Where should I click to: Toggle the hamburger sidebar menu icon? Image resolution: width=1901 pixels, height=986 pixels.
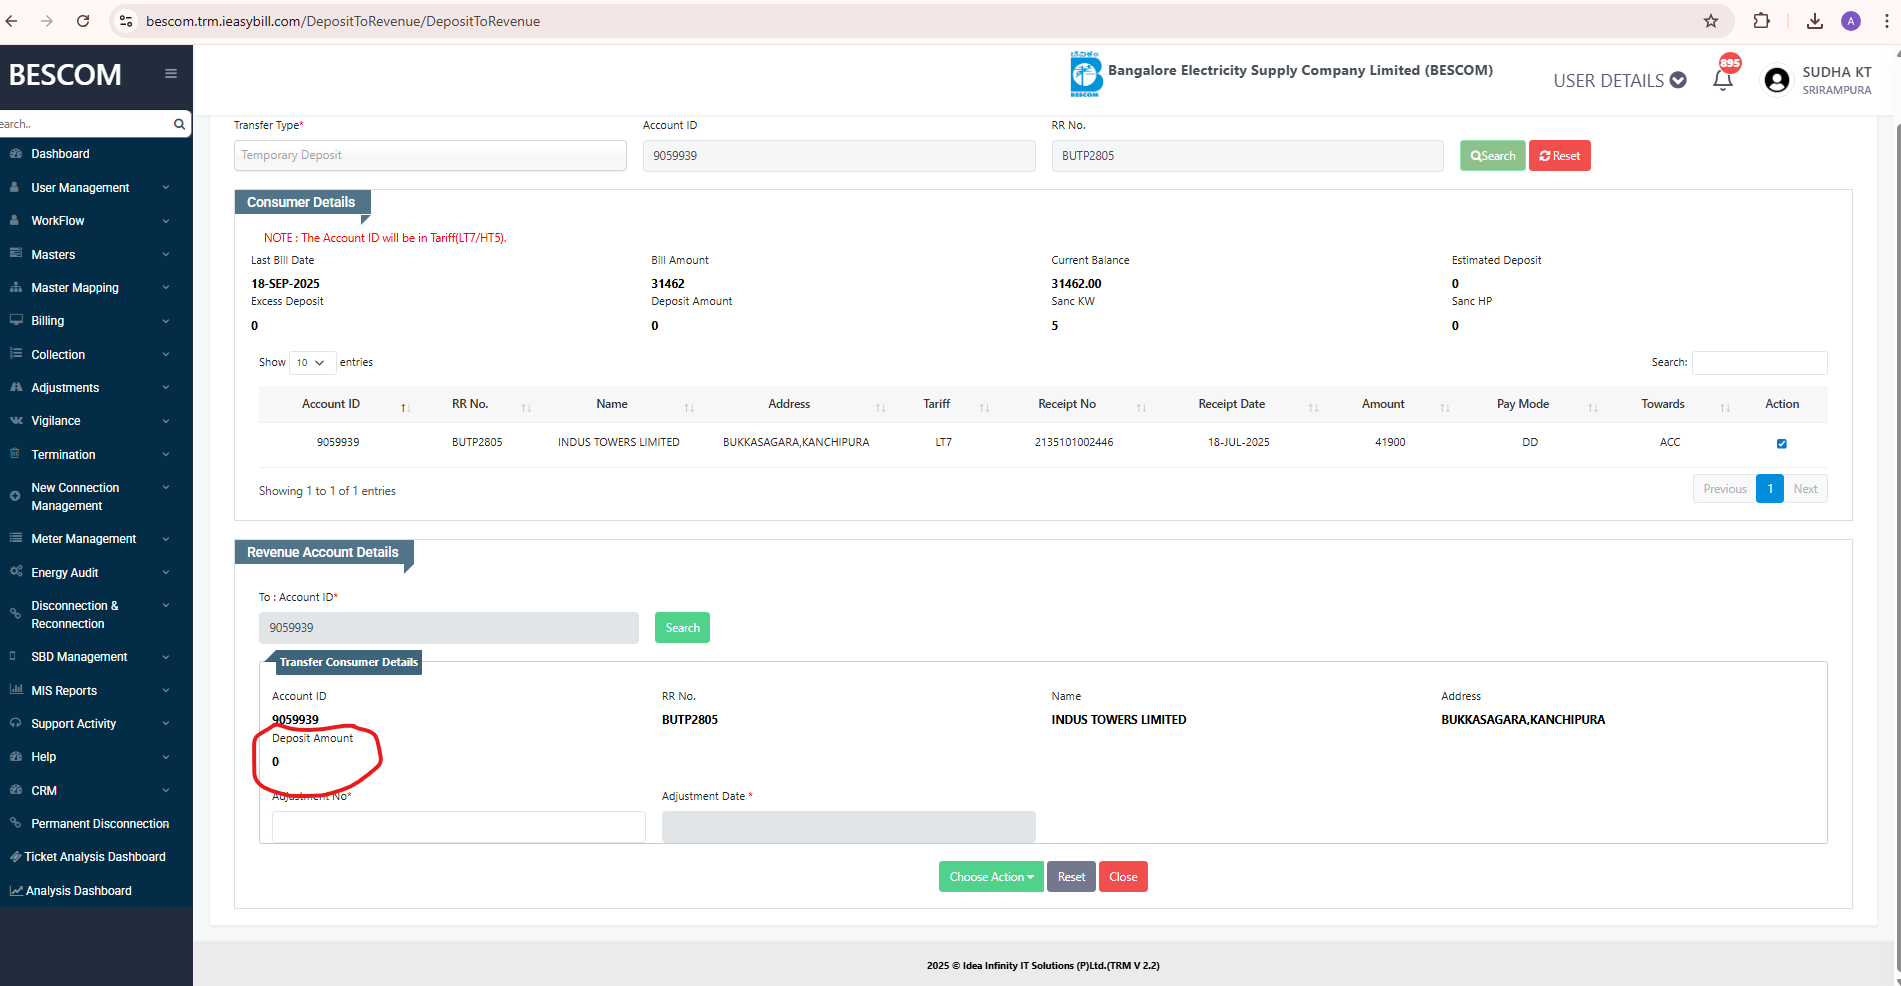[171, 74]
